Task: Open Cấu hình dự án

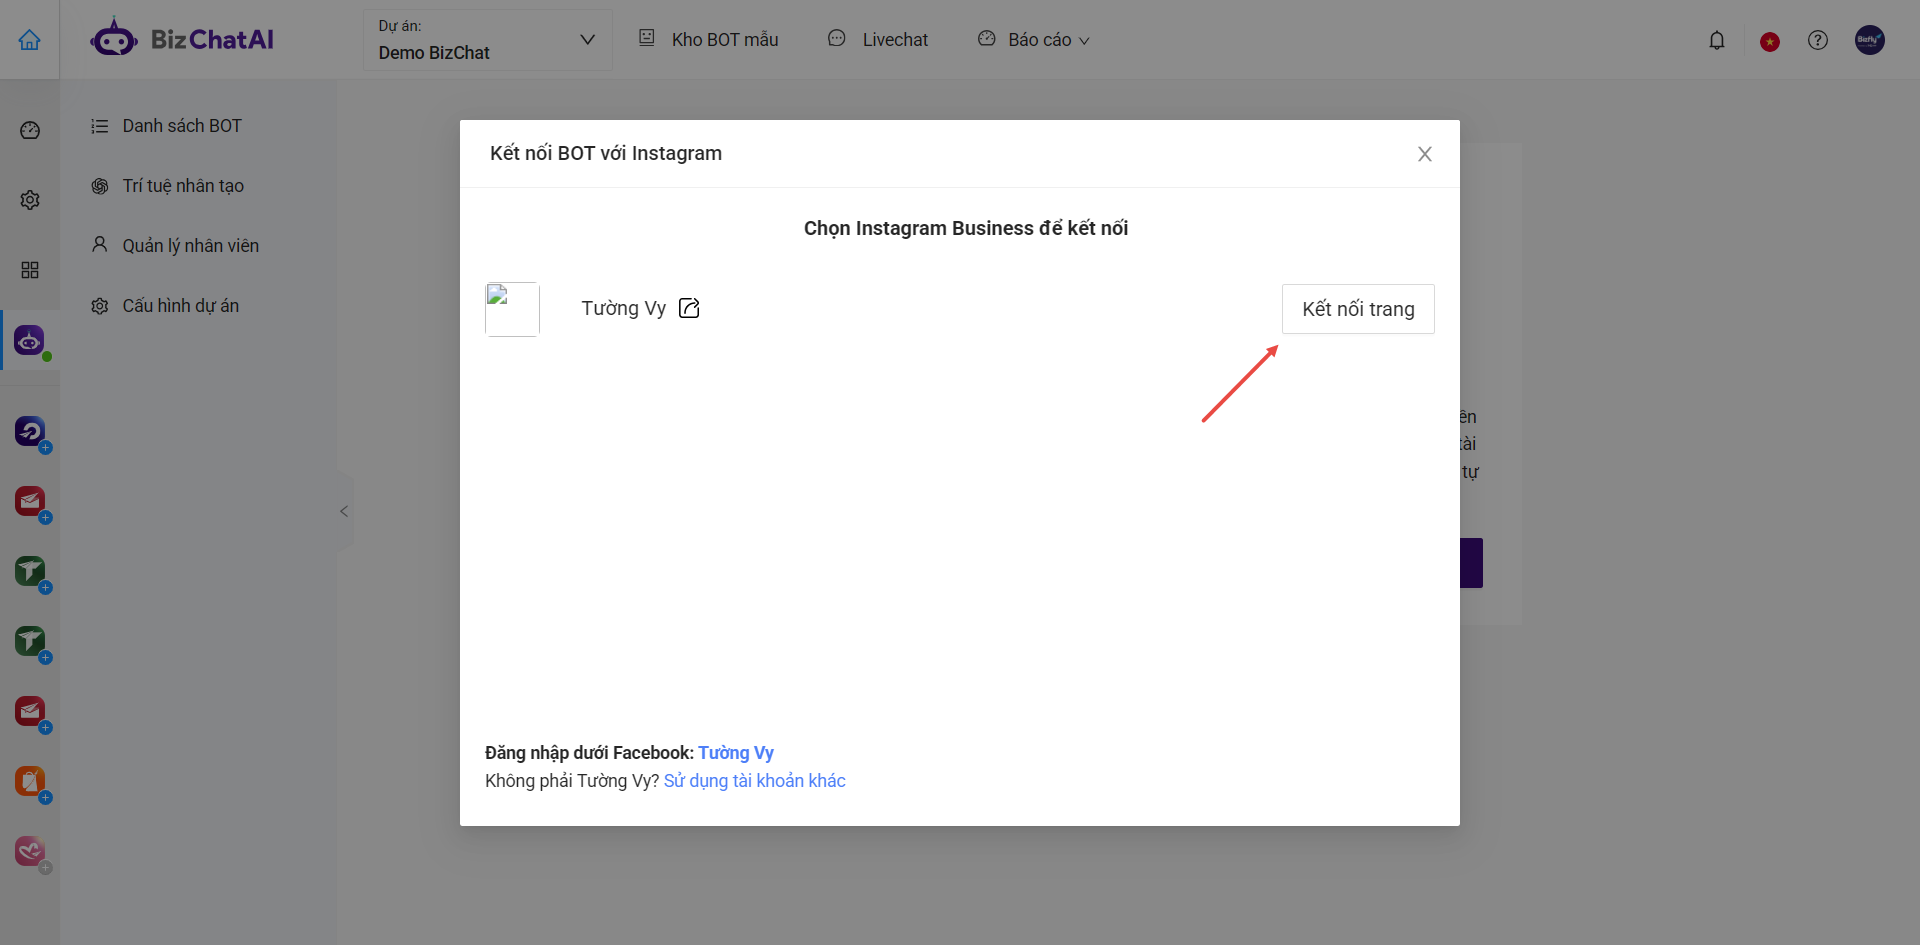Action: point(181,306)
